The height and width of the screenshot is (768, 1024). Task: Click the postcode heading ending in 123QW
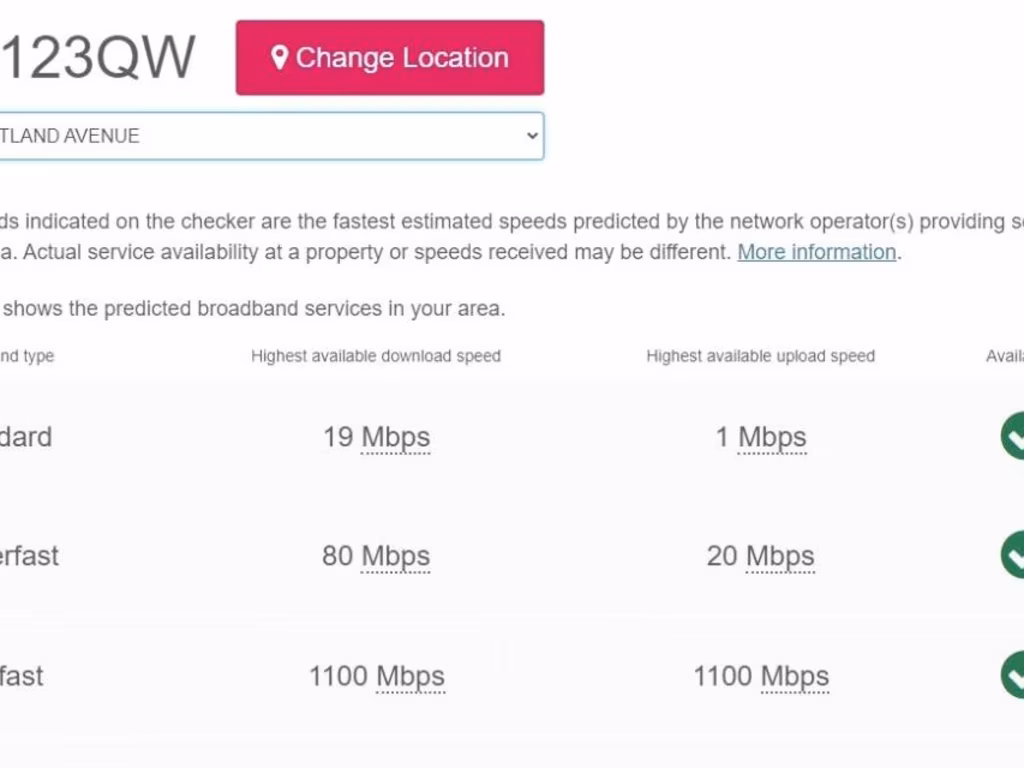click(98, 58)
